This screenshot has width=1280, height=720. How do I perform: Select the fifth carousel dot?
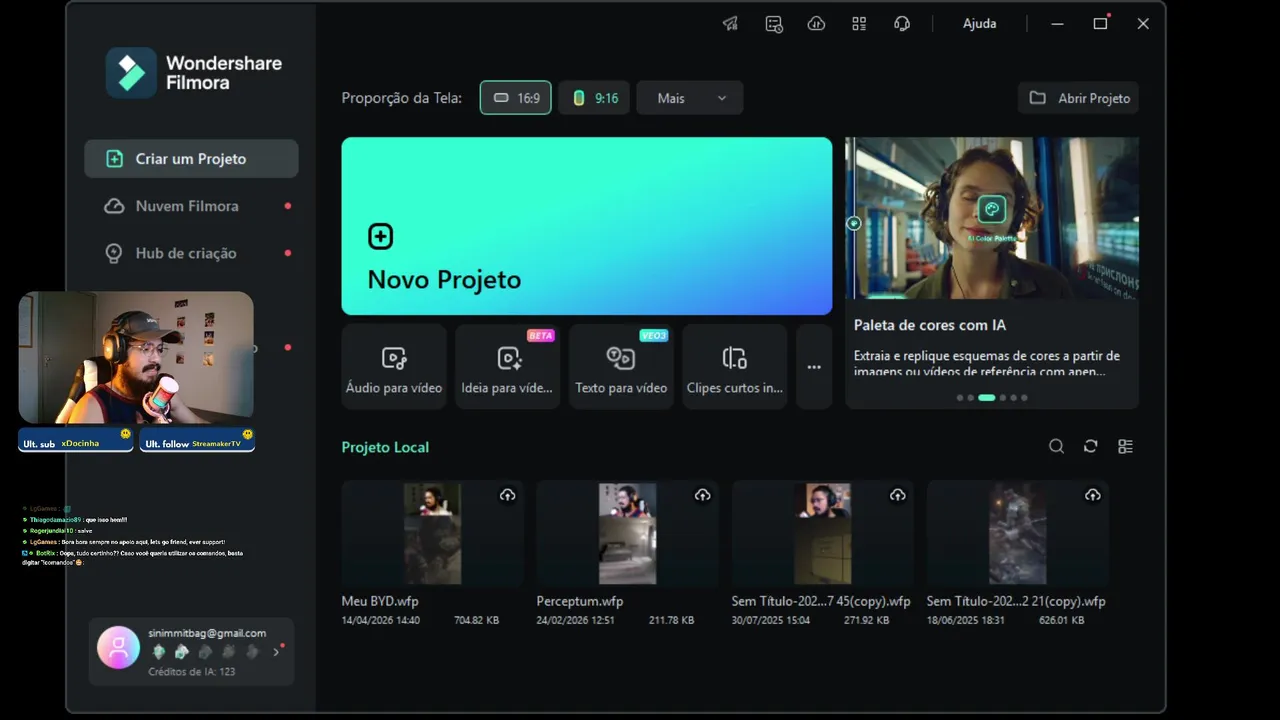[1013, 398]
